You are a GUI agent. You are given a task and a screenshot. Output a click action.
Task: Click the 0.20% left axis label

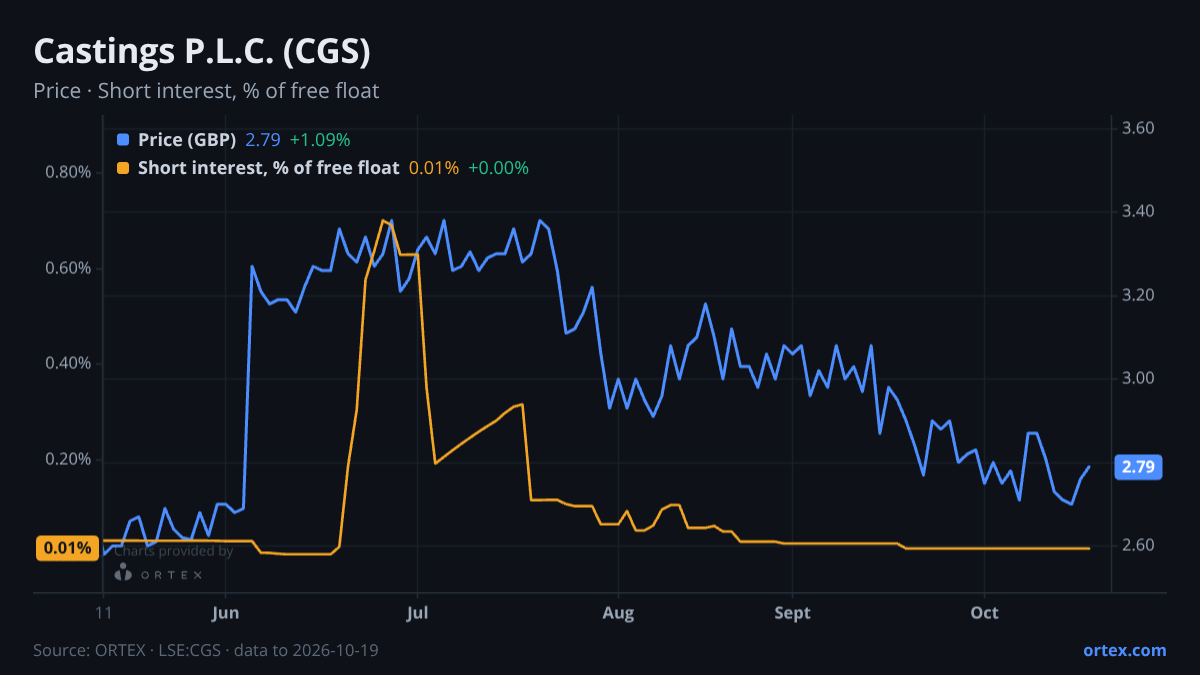click(68, 460)
